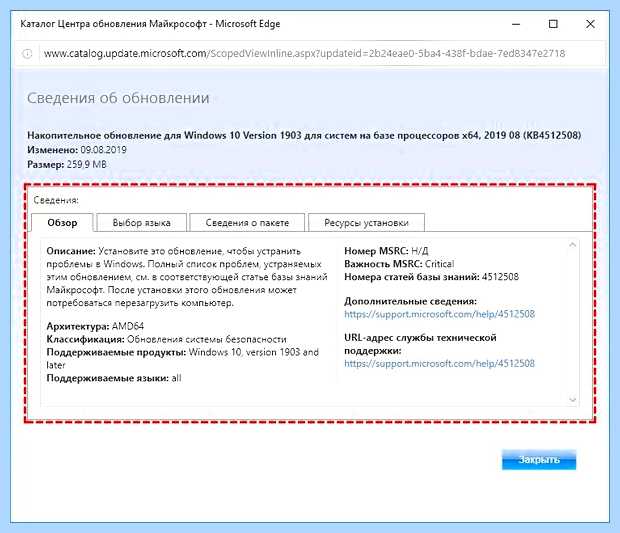The image size is (620, 533).
Task: Select the Описание paragraph text
Action: pyautogui.click(x=187, y=277)
